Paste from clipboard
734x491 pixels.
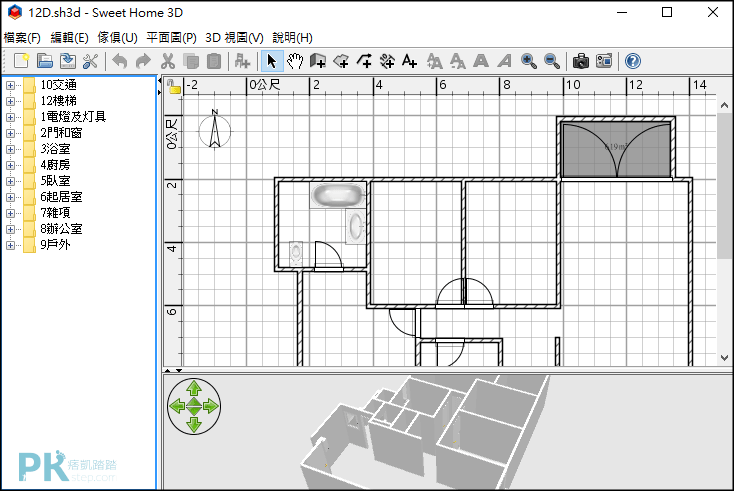213,61
